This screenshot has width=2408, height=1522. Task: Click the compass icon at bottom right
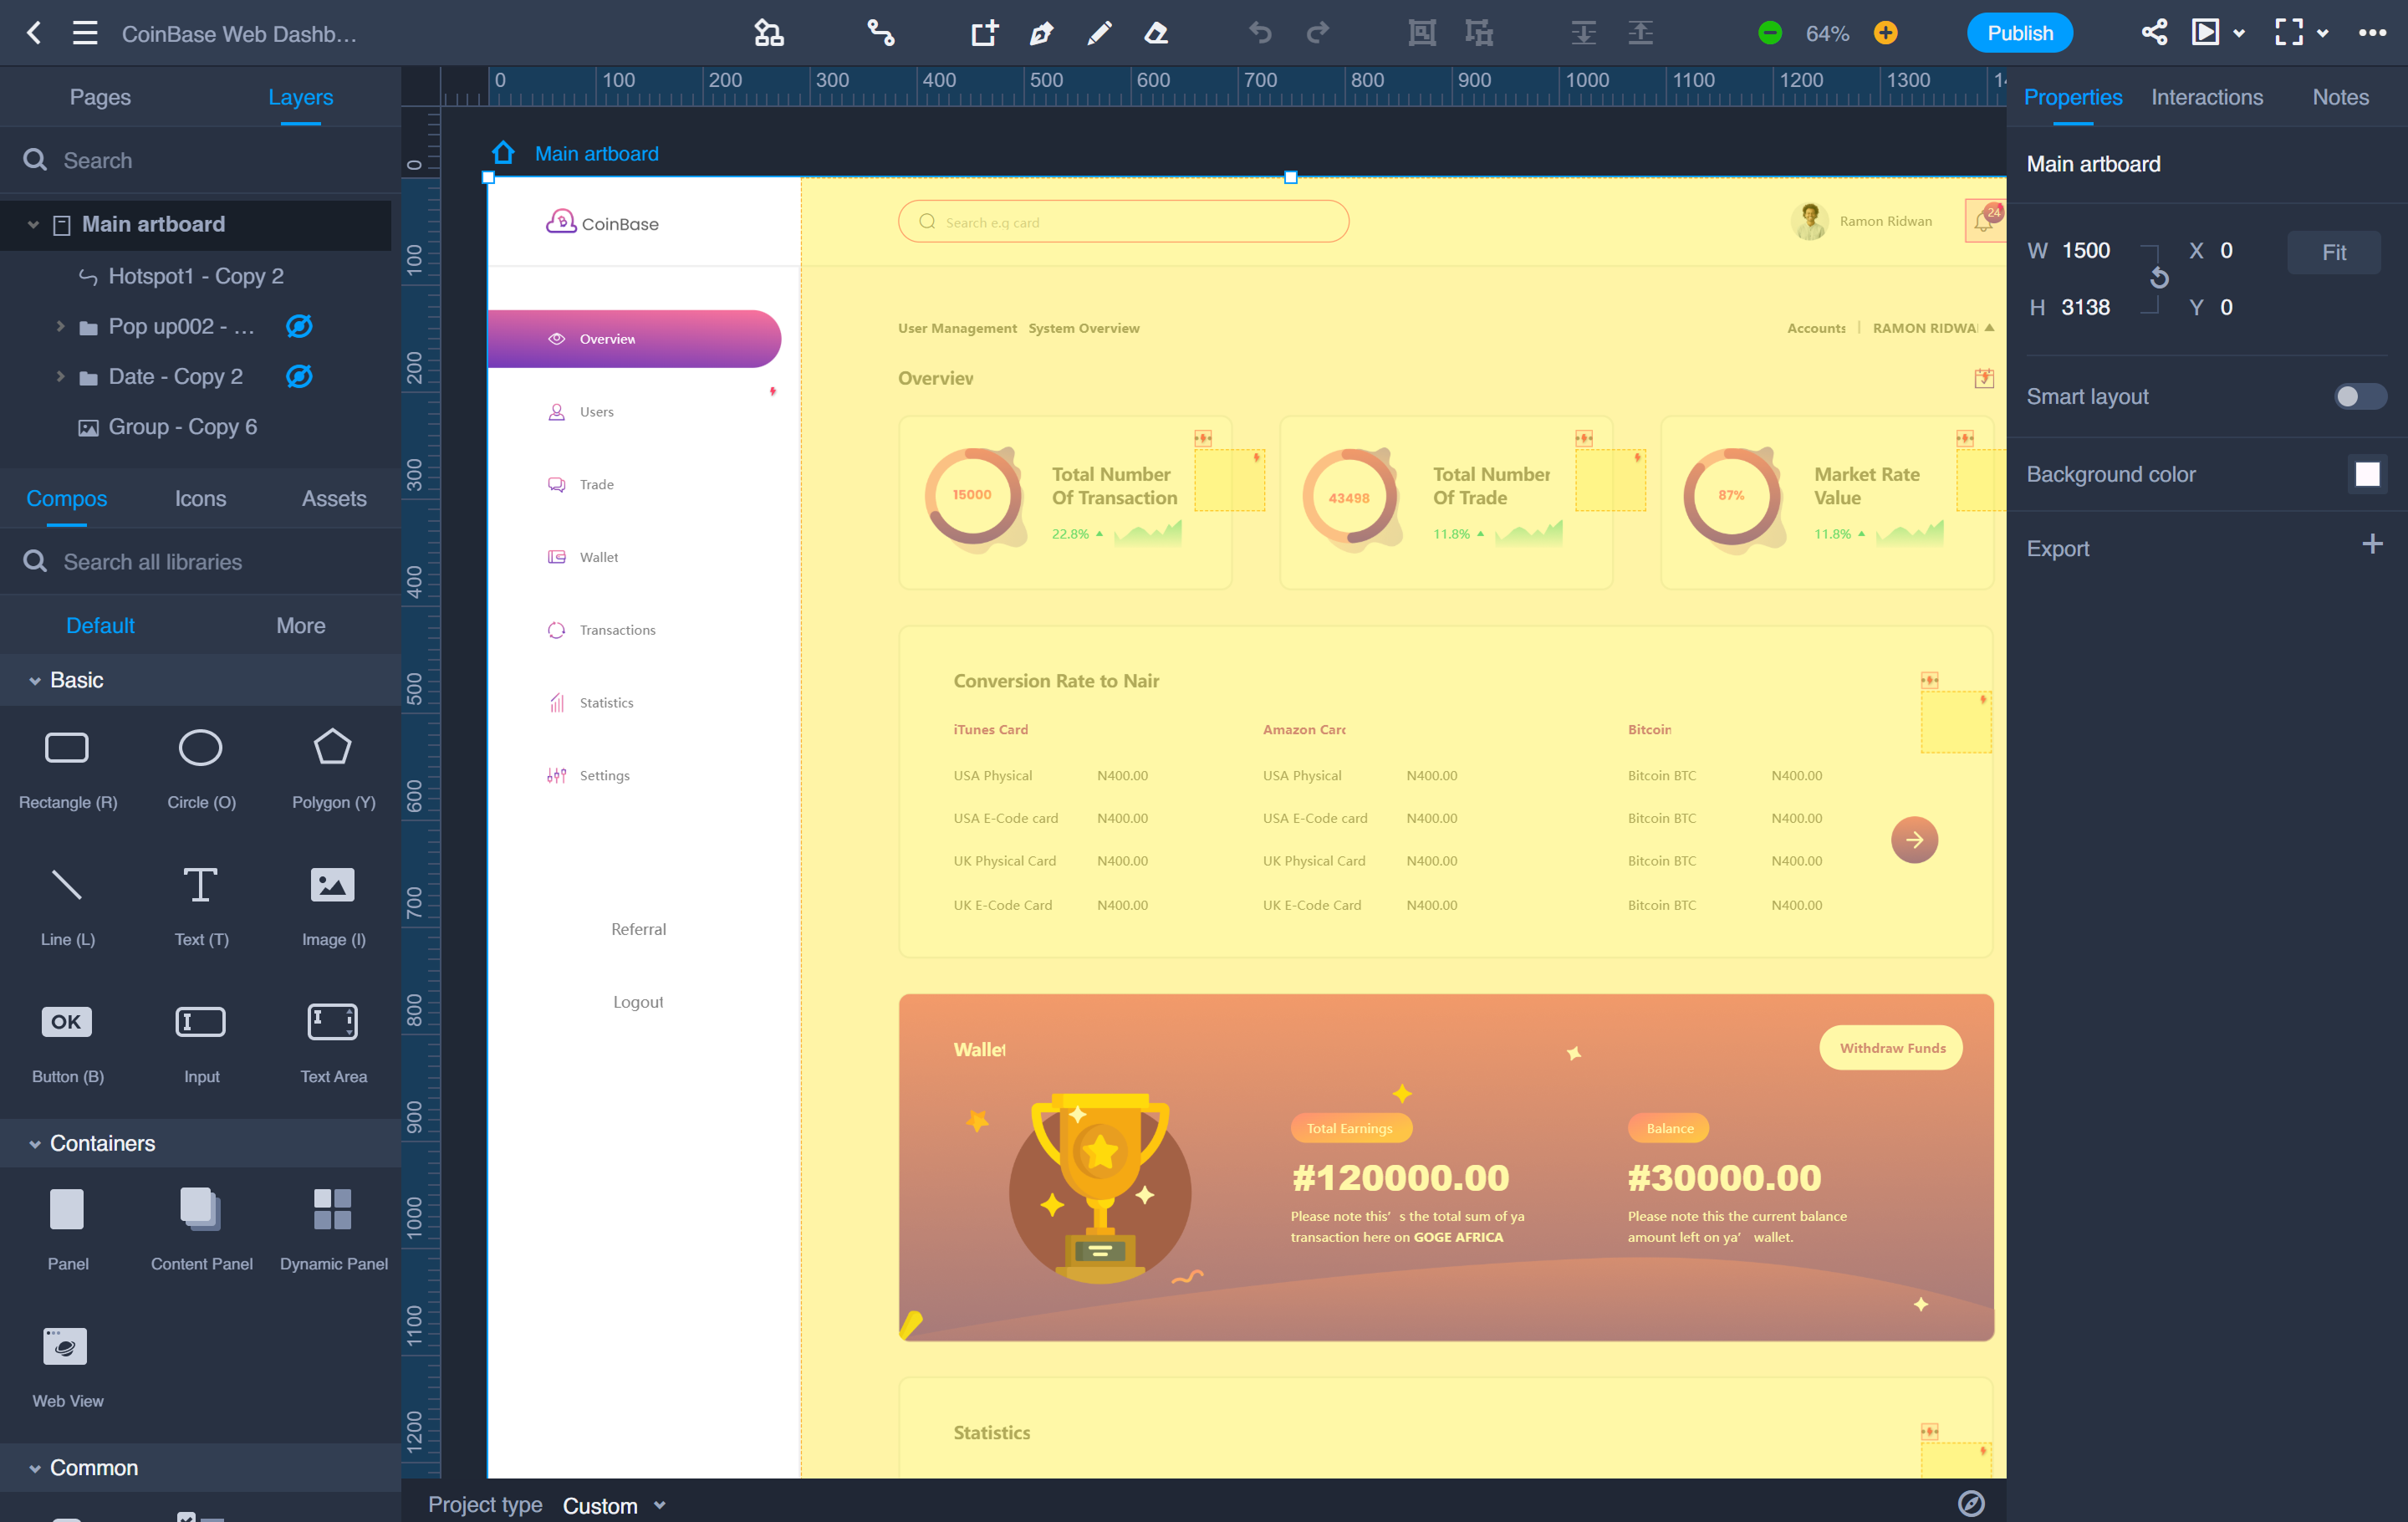1970,1503
